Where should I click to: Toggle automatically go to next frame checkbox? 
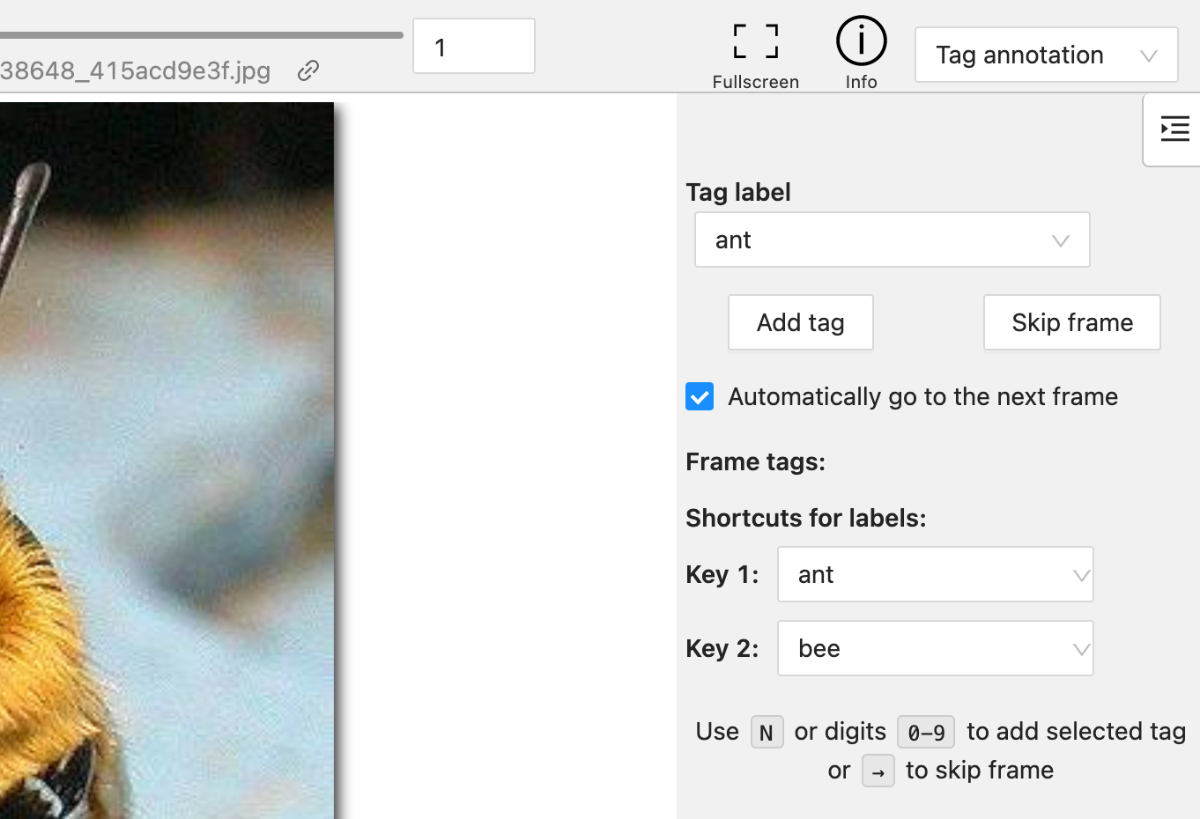(x=700, y=396)
